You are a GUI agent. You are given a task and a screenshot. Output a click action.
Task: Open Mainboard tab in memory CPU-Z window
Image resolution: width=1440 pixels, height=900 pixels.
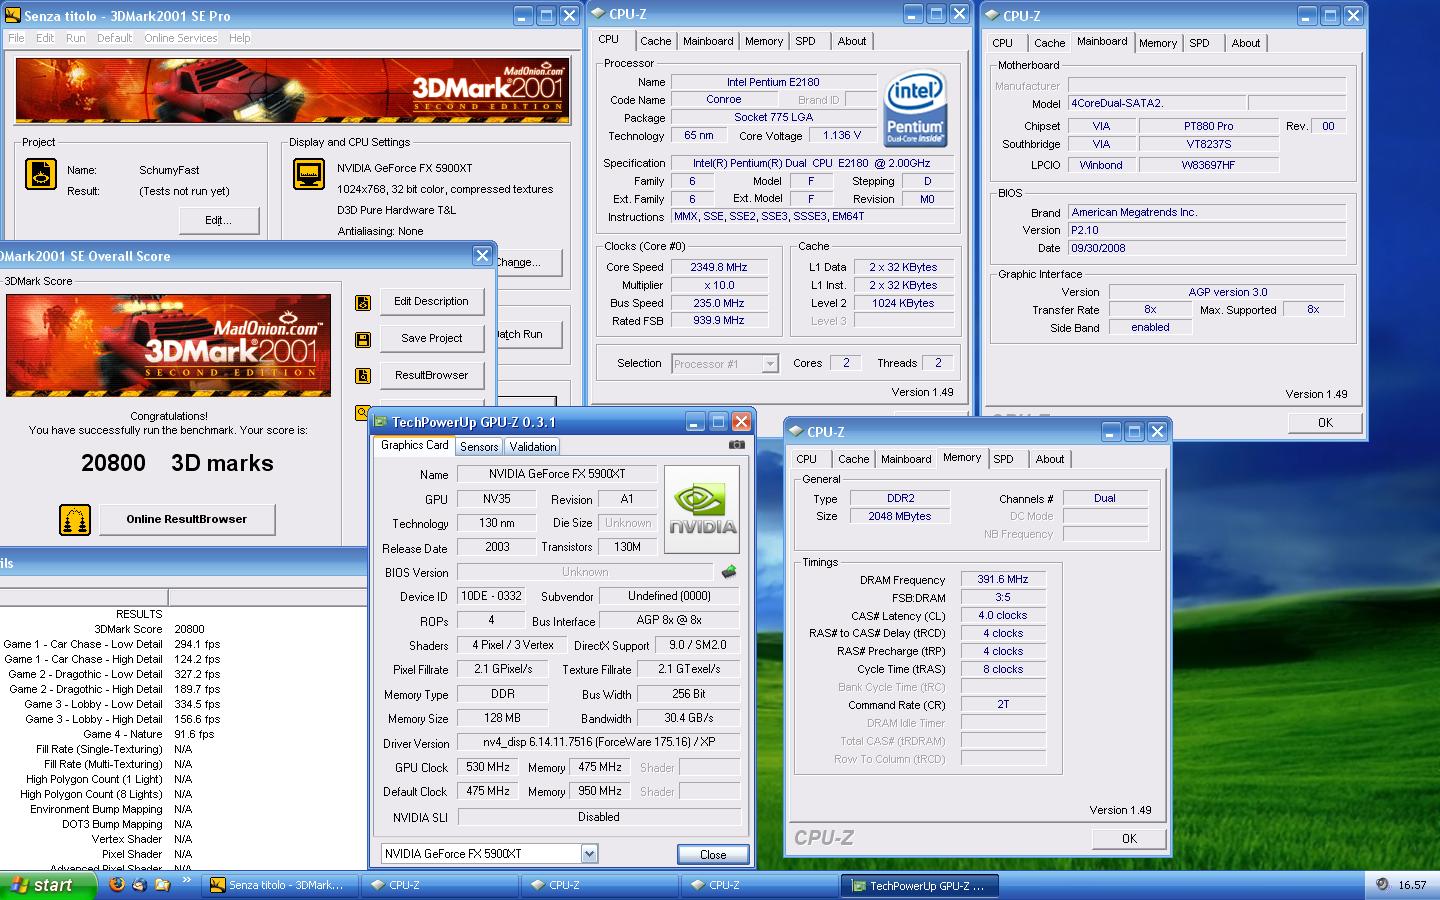pyautogui.click(x=906, y=459)
